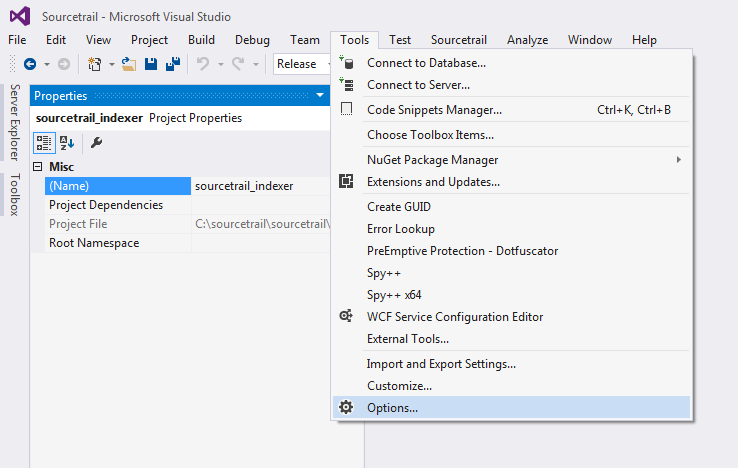Open the Help menu
The height and width of the screenshot is (468, 738).
click(644, 40)
